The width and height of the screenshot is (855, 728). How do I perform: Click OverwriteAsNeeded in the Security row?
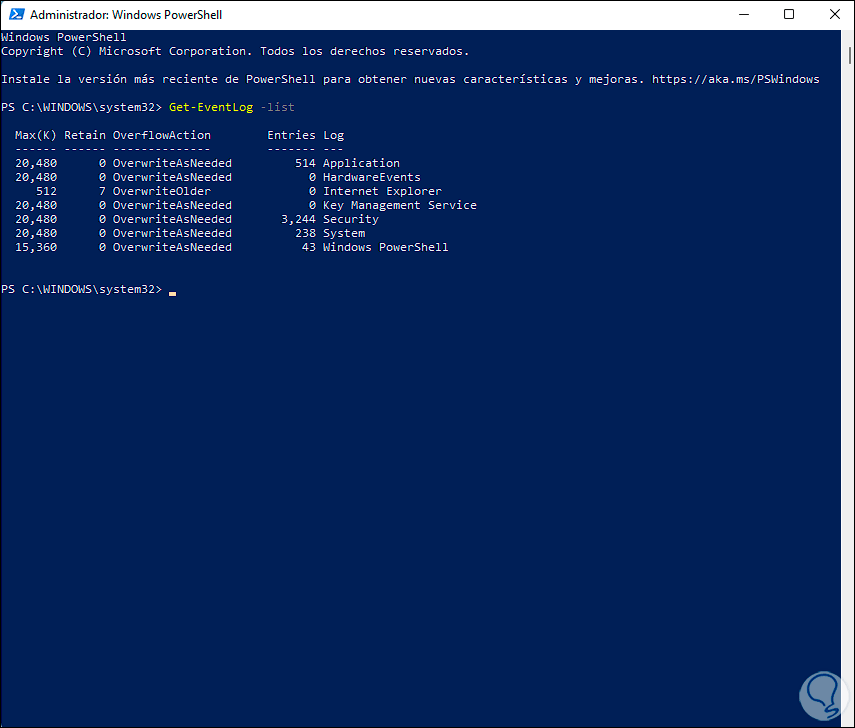172,219
